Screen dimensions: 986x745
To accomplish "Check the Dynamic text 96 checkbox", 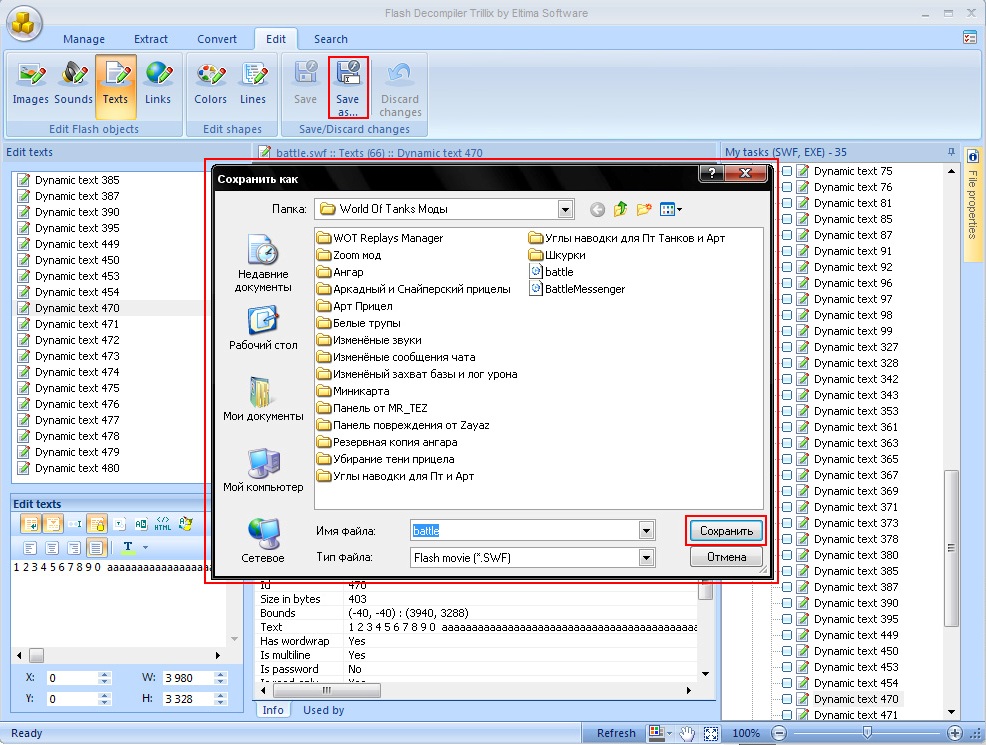I will pyautogui.click(x=787, y=283).
